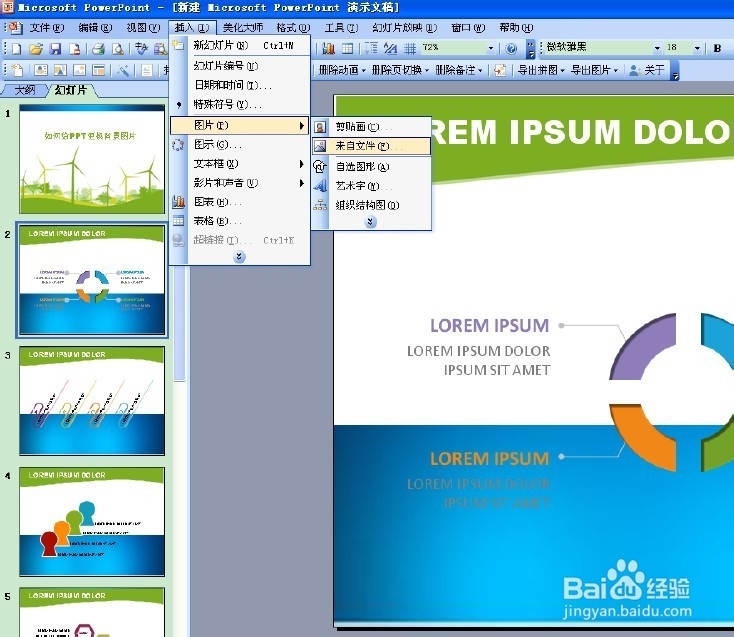Open the 文本框 submenu entry
Screen dimensions: 734x637
tap(240, 164)
